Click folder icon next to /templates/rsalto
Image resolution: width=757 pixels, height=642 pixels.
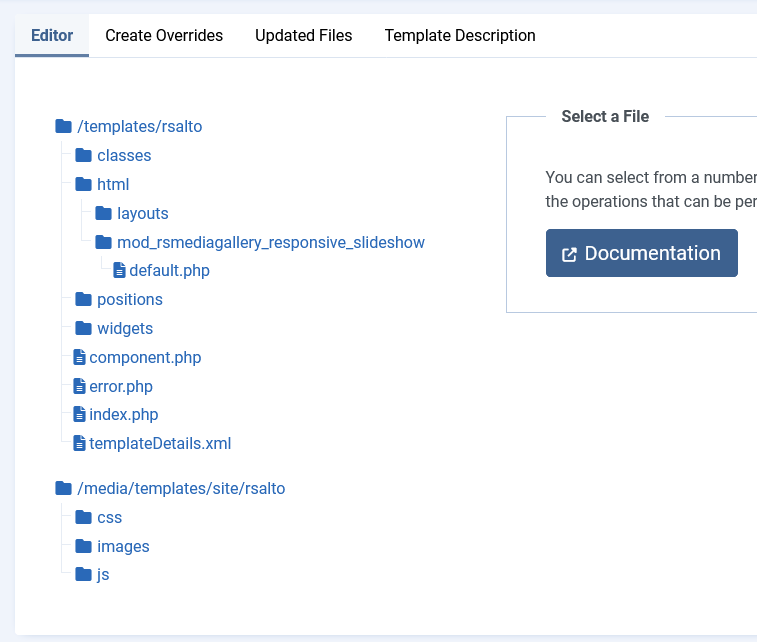point(63,126)
